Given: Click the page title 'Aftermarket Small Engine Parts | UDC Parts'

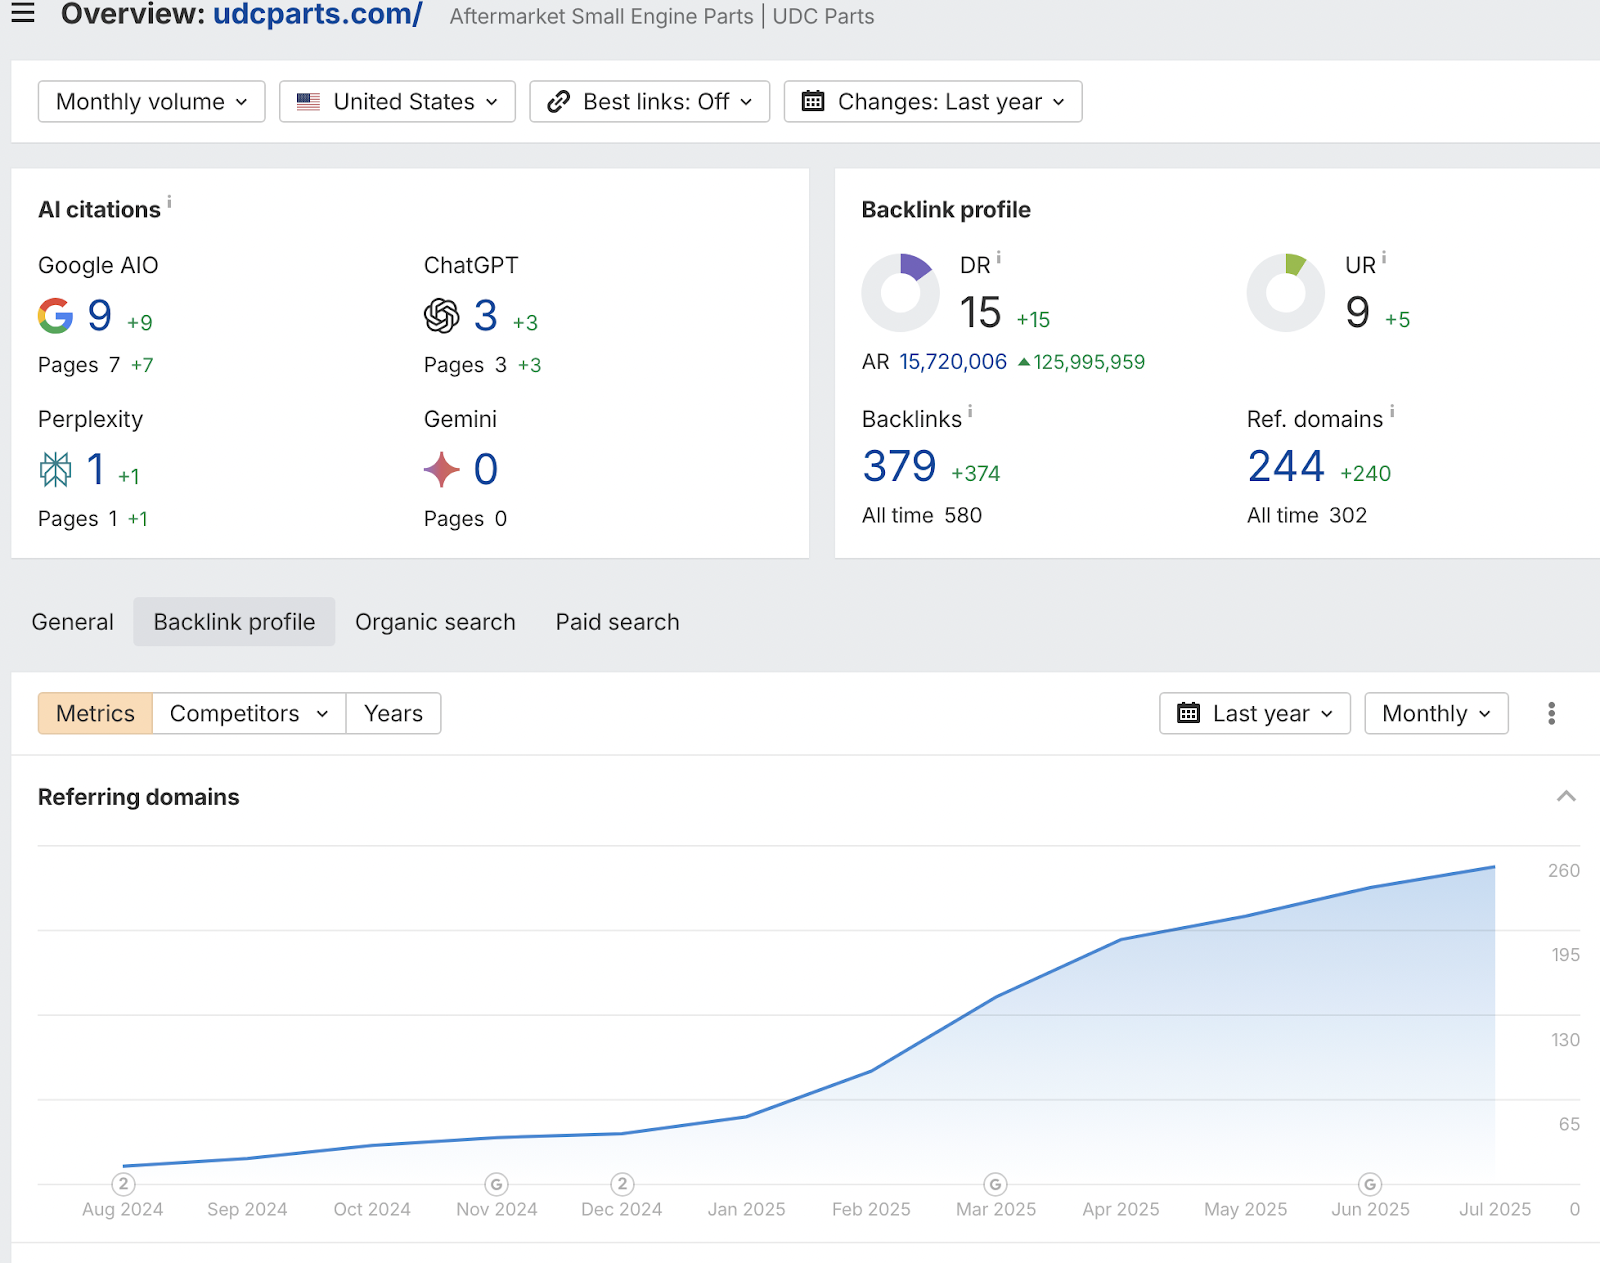Looking at the screenshot, I should pyautogui.click(x=662, y=17).
